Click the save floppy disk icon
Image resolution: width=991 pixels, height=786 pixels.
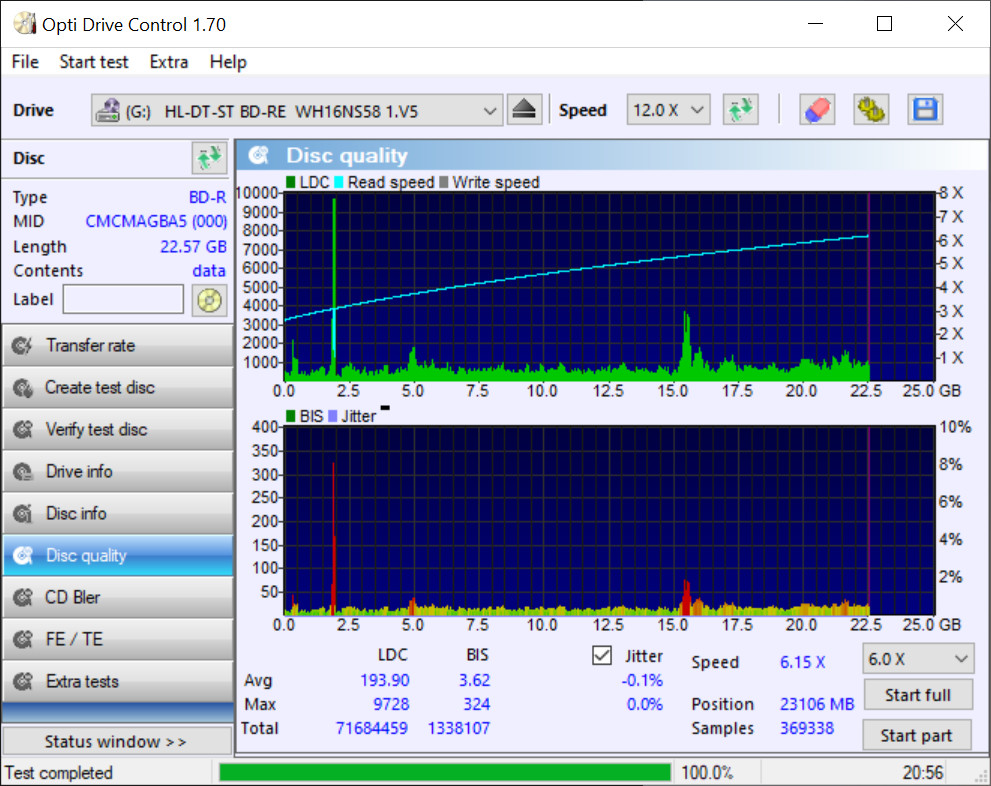(x=925, y=110)
